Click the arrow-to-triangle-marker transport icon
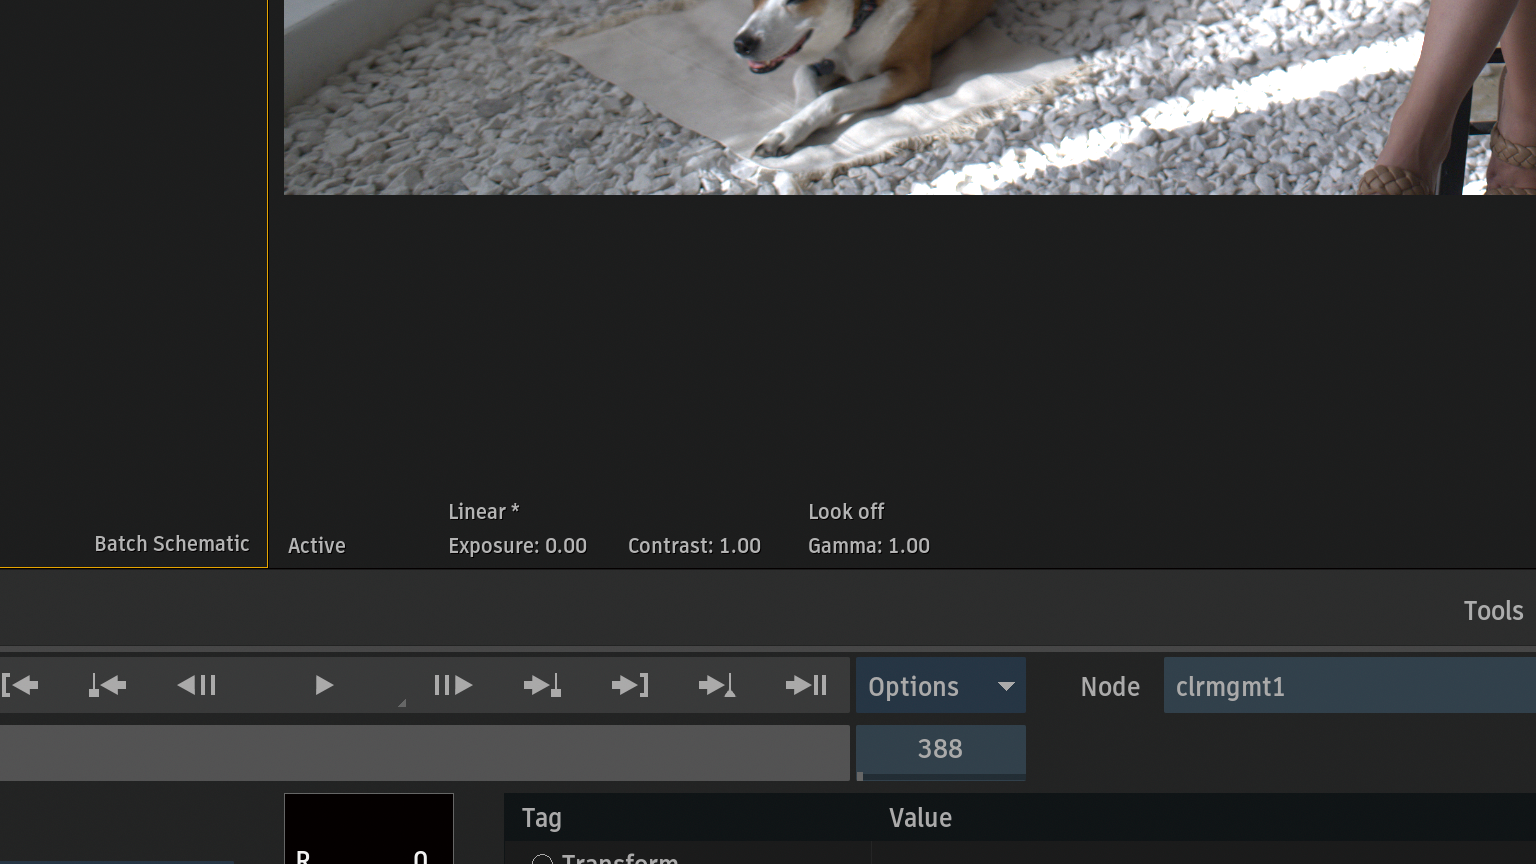The width and height of the screenshot is (1536, 864). 717,685
